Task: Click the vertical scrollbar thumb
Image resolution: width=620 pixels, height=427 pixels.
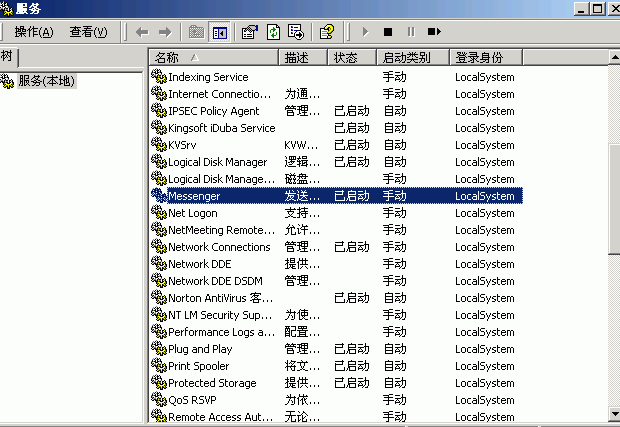Action: tap(614, 199)
